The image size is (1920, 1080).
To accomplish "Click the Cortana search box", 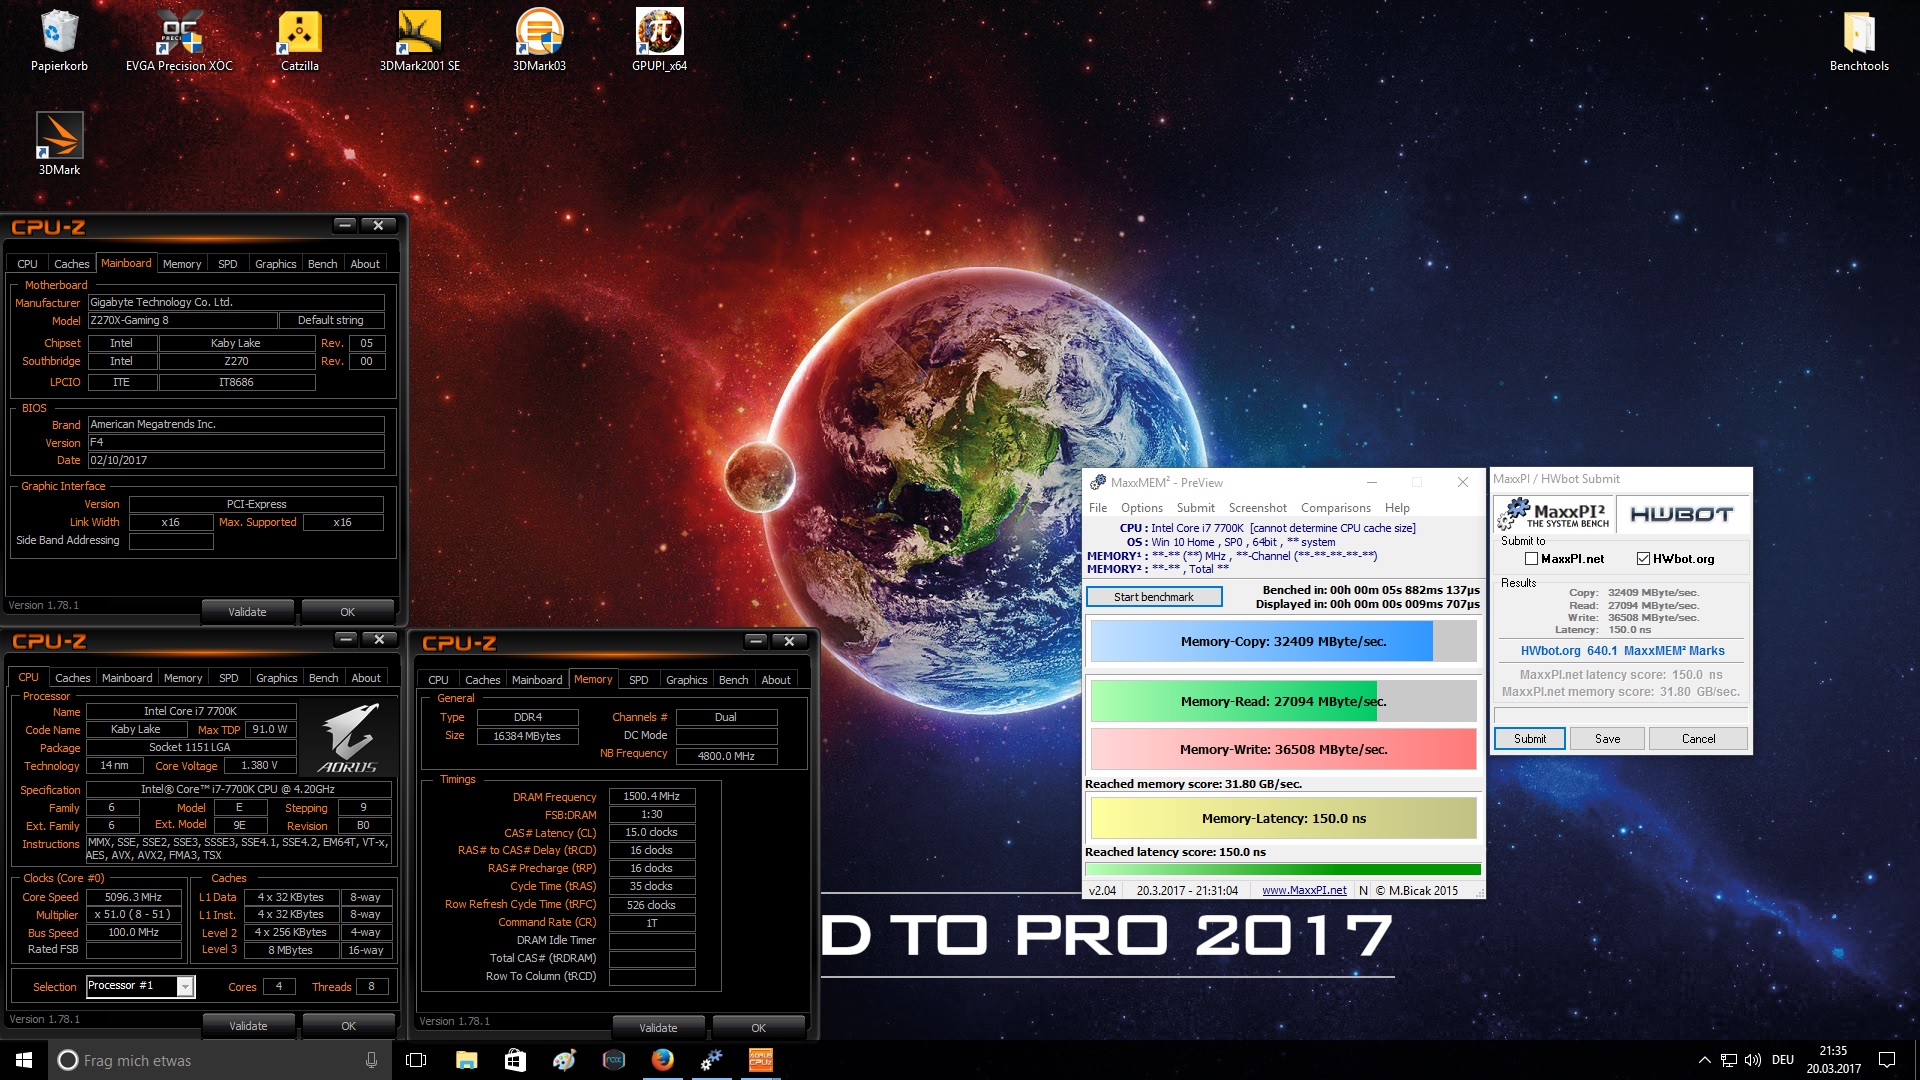I will click(218, 1060).
